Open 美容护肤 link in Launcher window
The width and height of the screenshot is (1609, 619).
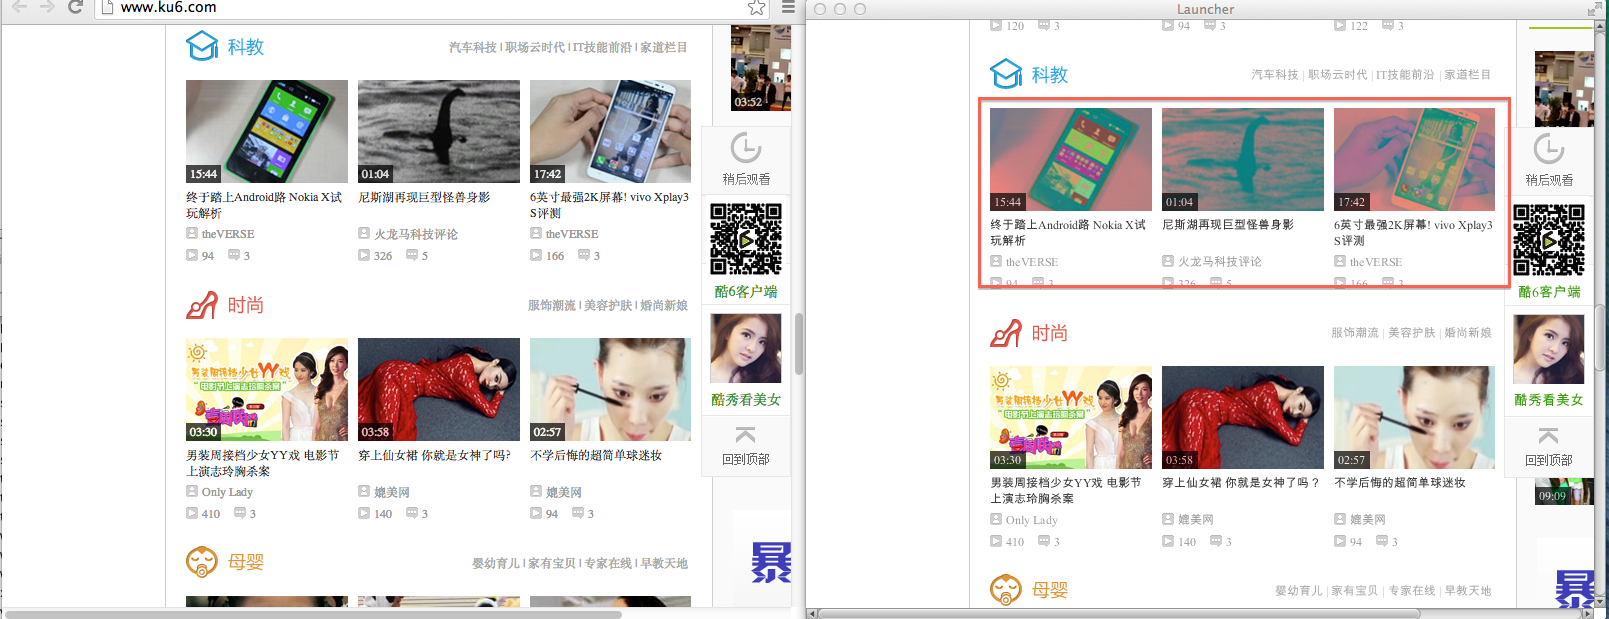pos(1411,333)
